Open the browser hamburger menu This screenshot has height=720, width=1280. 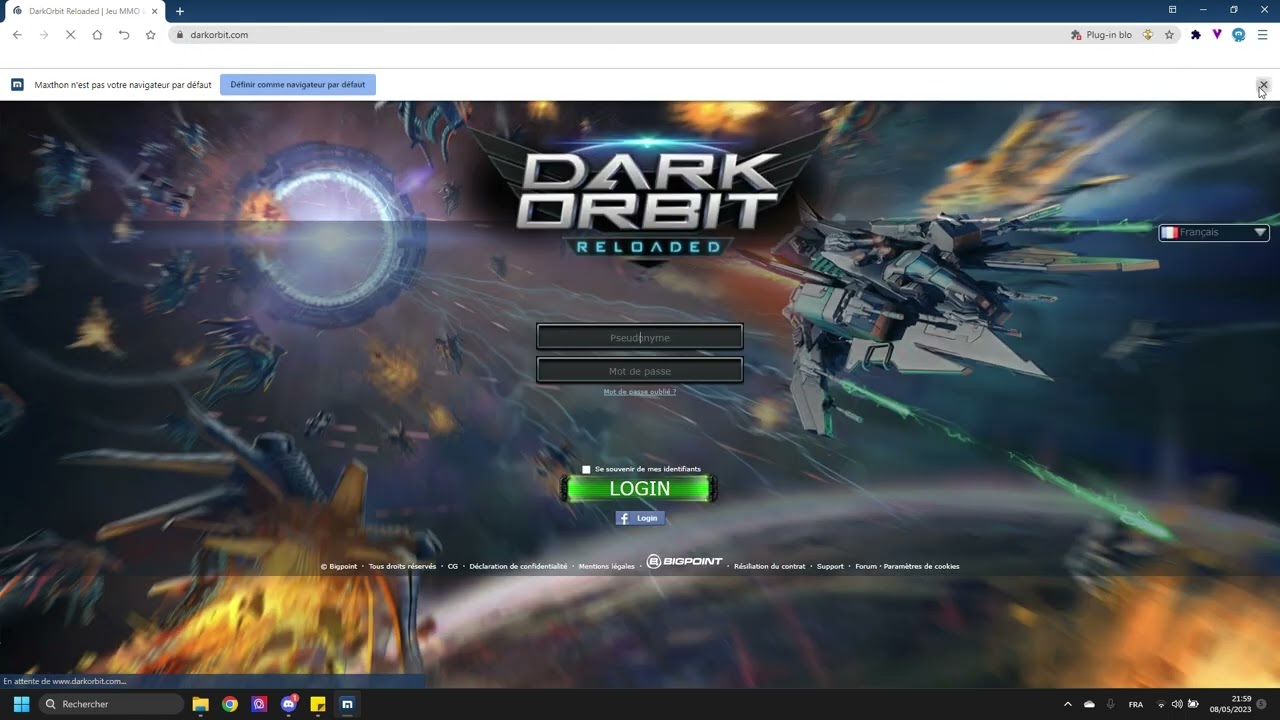(1262, 35)
